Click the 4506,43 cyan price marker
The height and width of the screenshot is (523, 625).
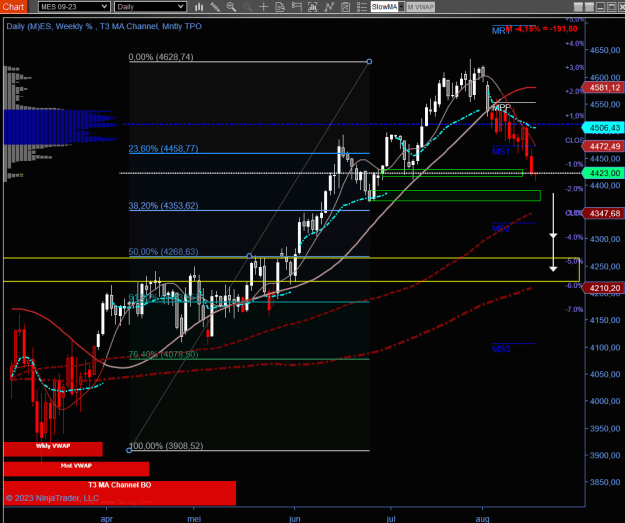pos(603,128)
